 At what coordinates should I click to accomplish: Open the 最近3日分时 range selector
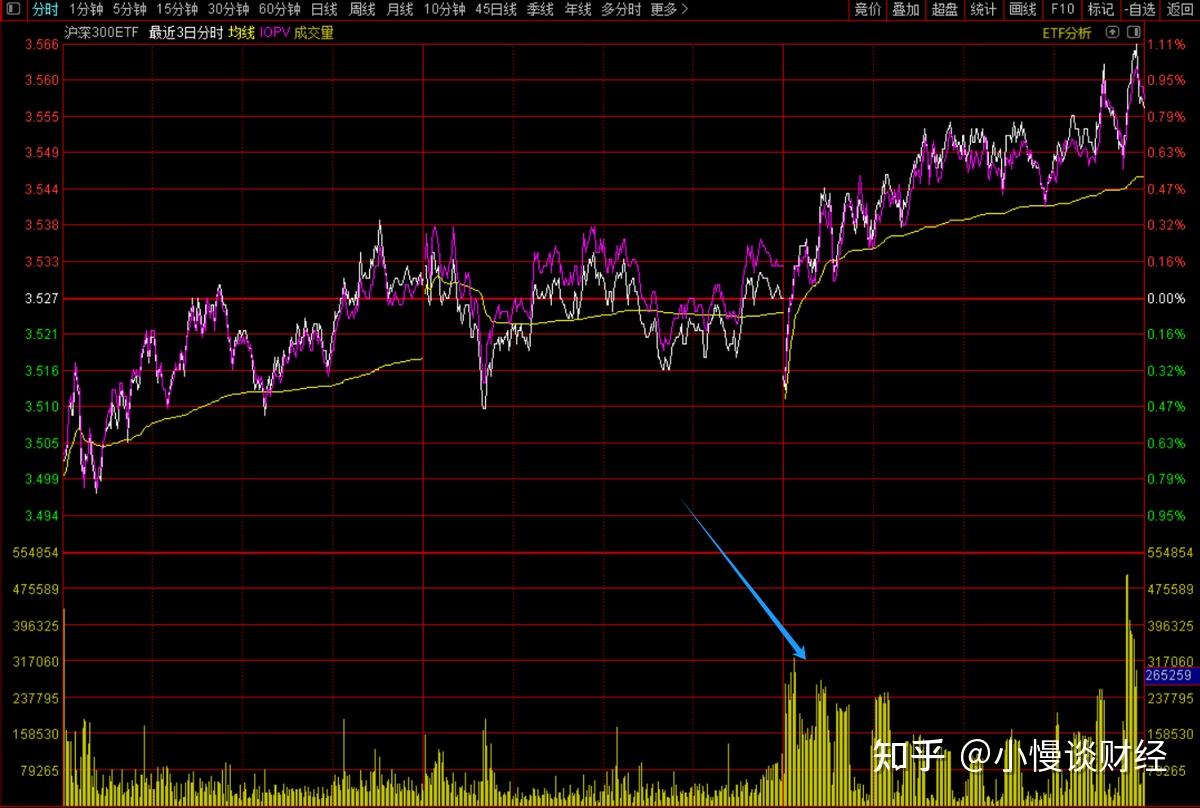pyautogui.click(x=186, y=33)
